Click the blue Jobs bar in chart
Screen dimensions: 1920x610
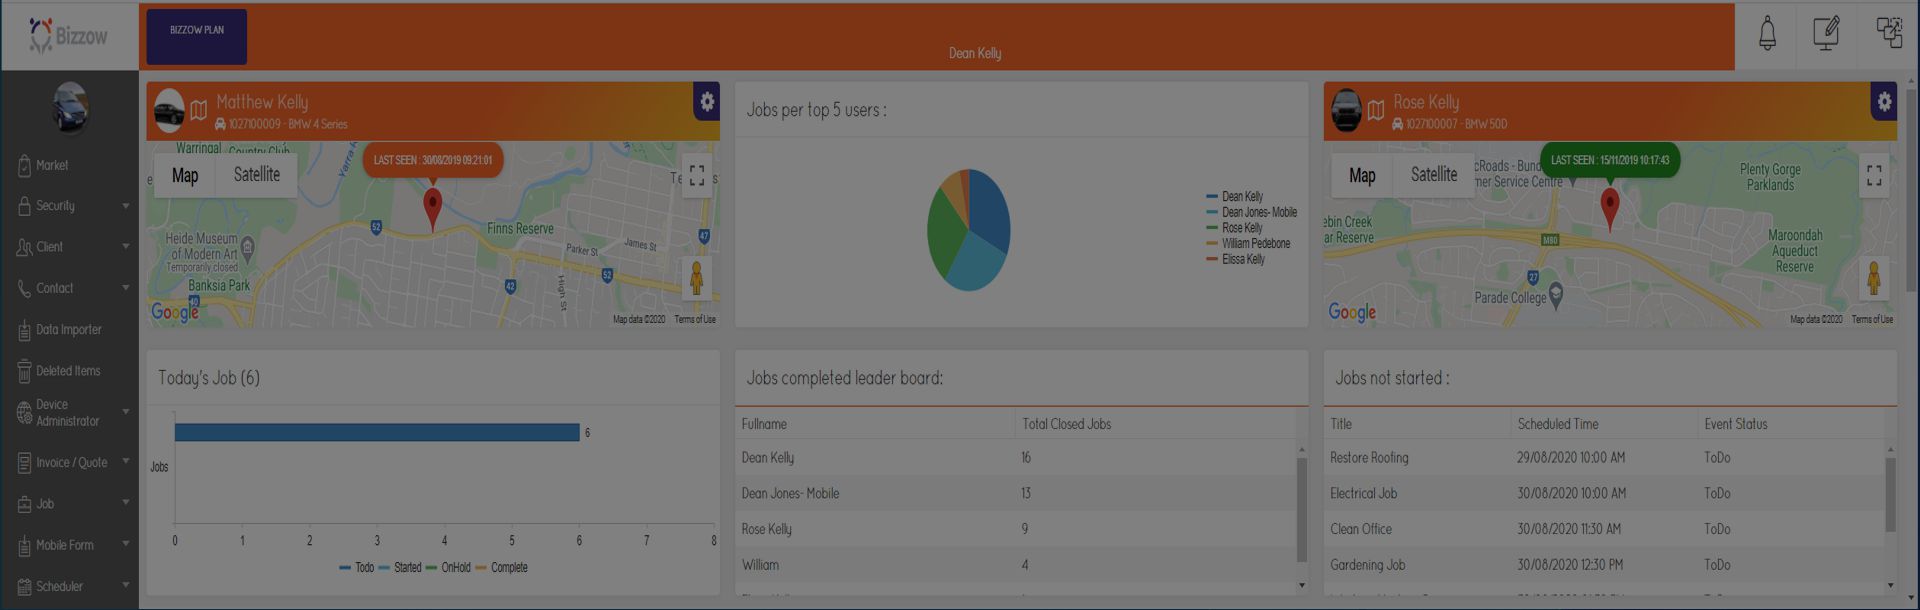[377, 432]
